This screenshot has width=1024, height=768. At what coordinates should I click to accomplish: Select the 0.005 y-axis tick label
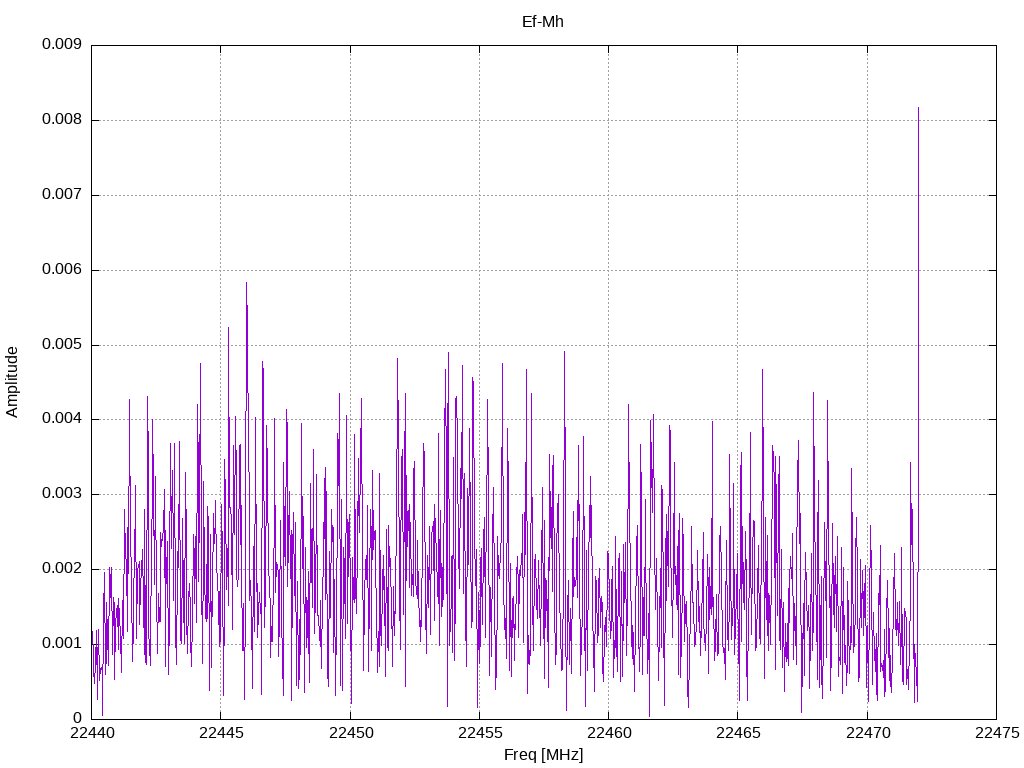pos(61,345)
